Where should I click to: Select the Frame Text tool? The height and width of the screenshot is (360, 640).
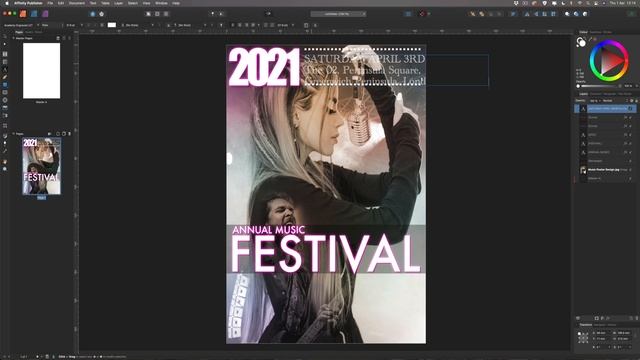[5, 54]
